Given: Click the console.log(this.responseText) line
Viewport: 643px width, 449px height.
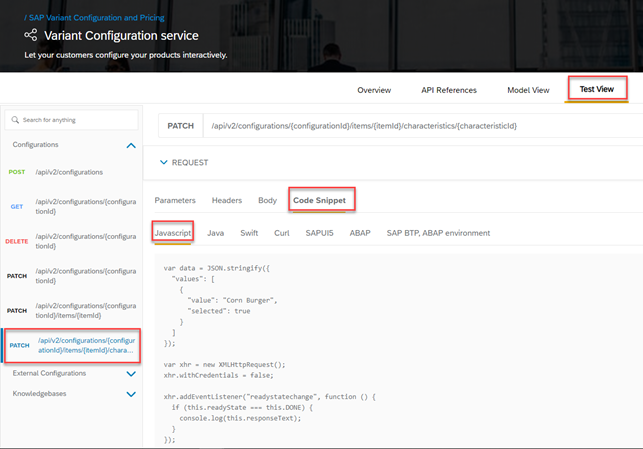Looking at the screenshot, I should 240,418.
